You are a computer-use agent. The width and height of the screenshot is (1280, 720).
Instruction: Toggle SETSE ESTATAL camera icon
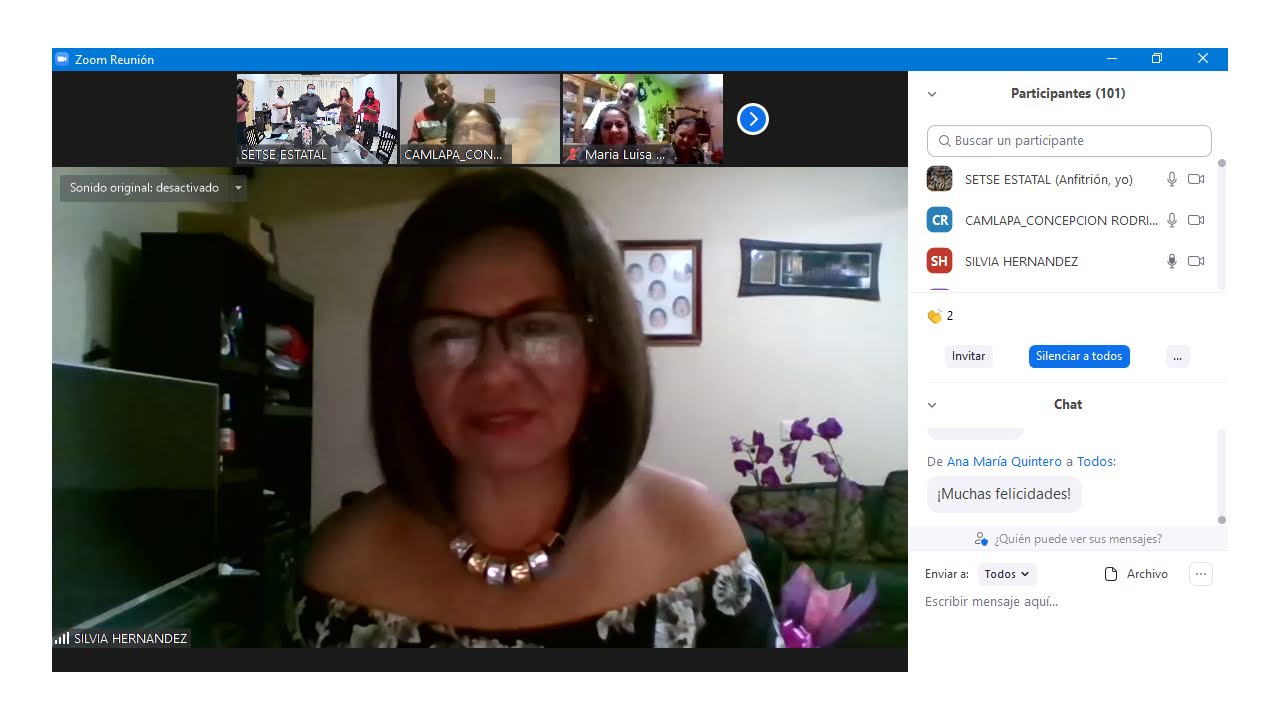click(1196, 180)
